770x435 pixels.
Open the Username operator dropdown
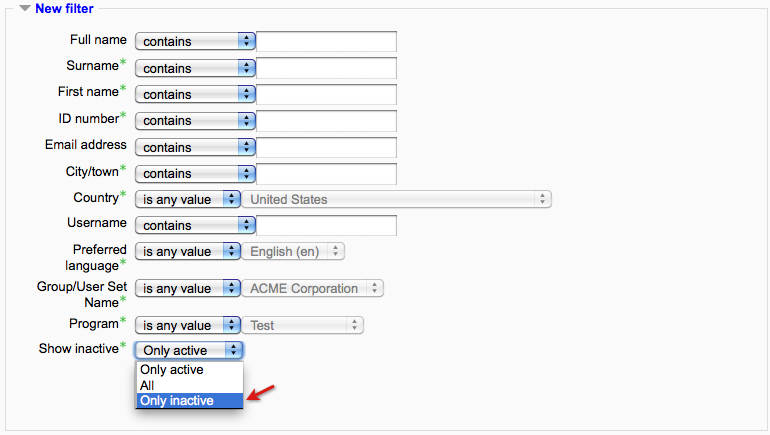tap(195, 225)
